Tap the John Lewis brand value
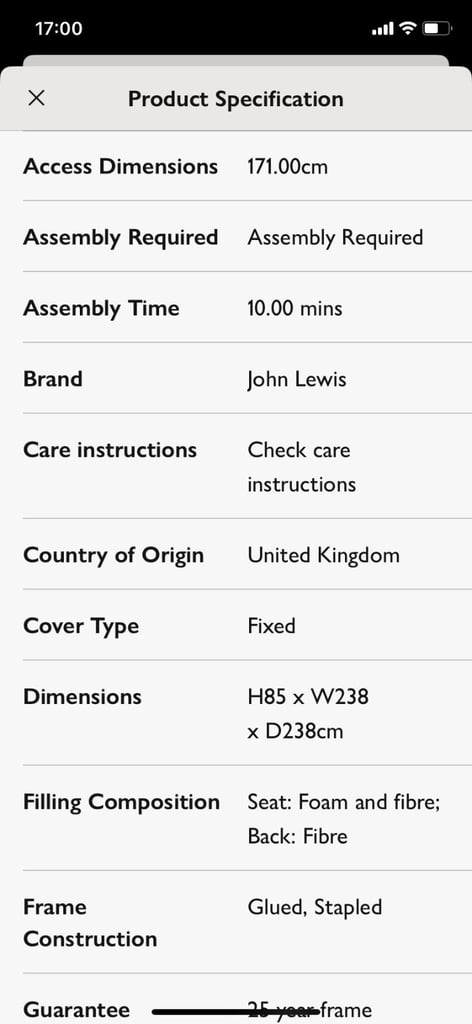Image resolution: width=472 pixels, height=1024 pixels. [x=296, y=379]
